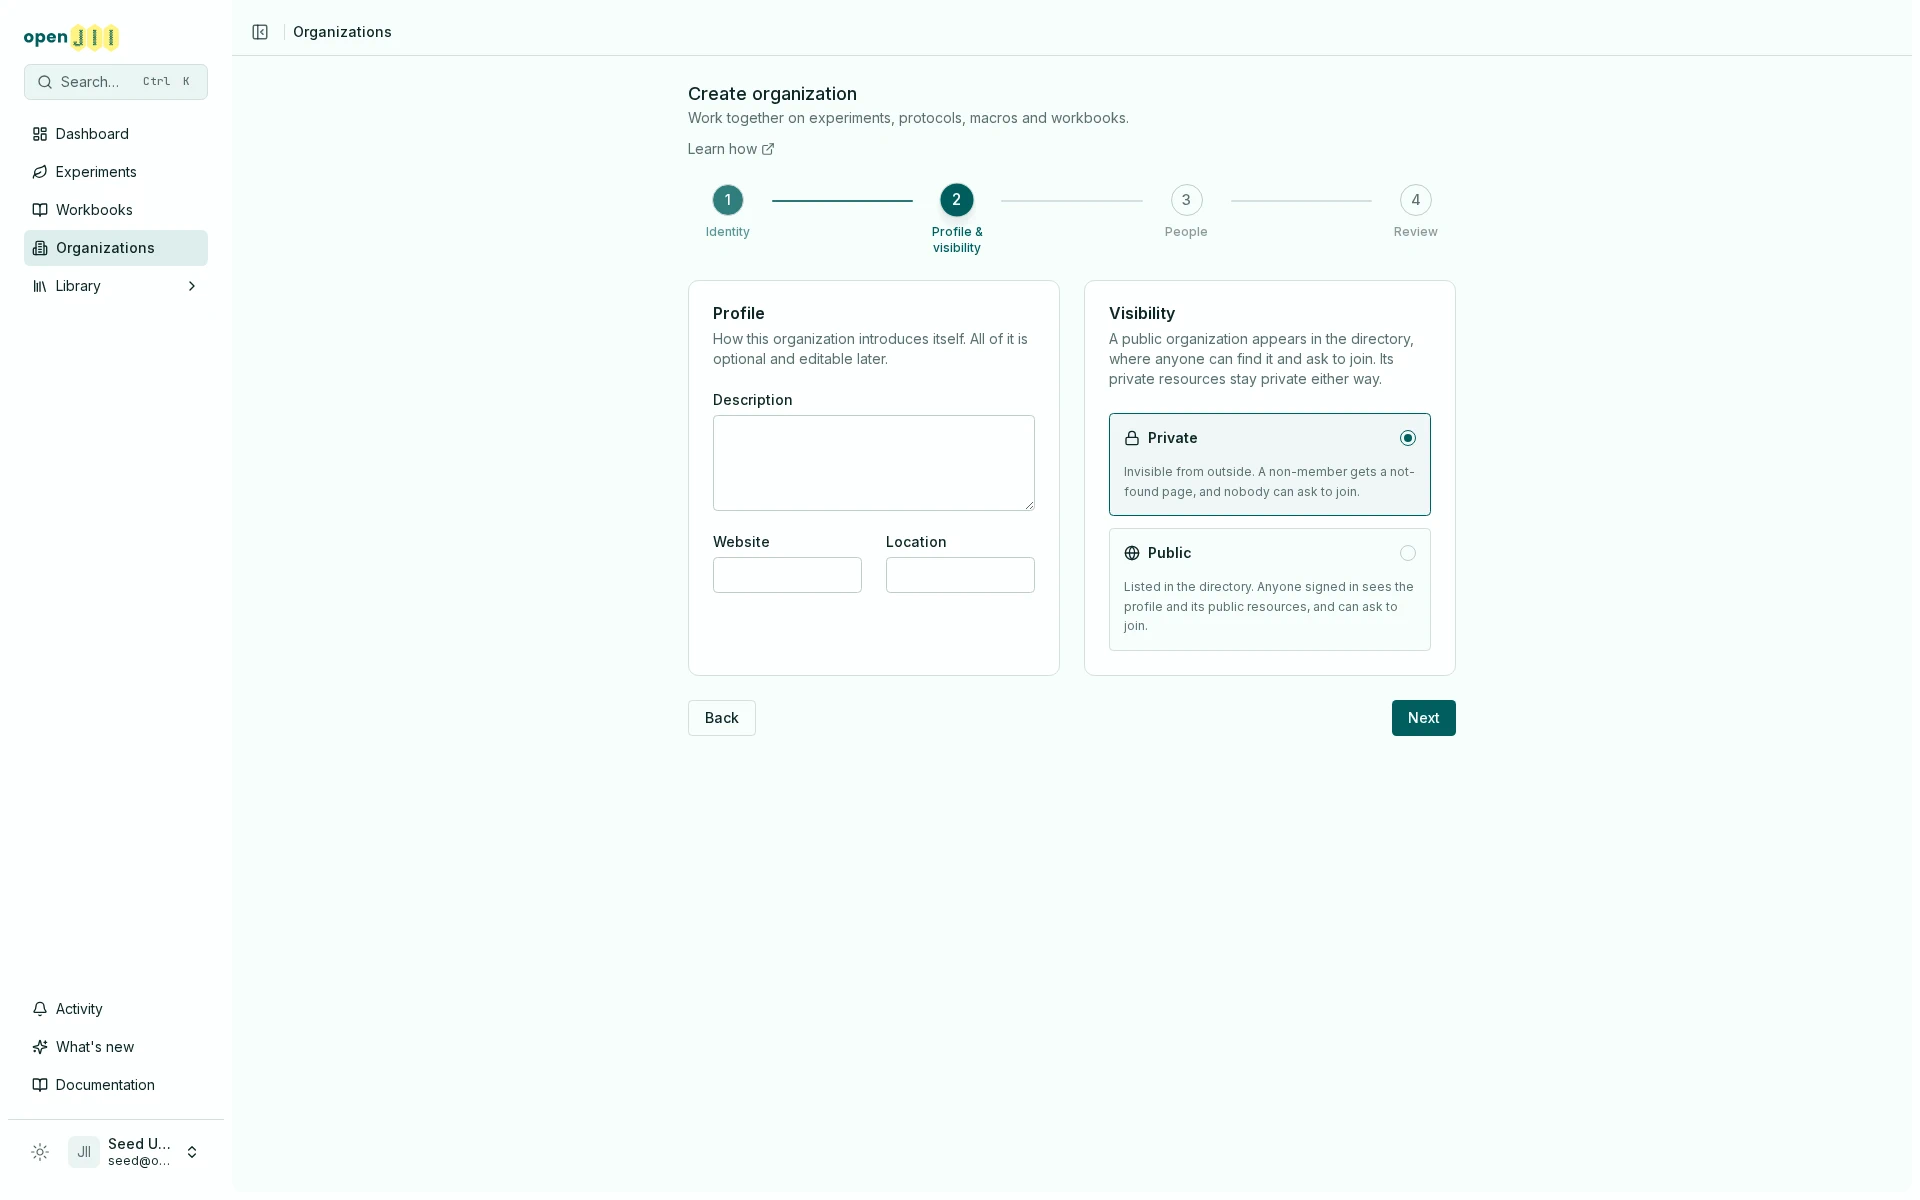Focus the Website input field
1920x1200 pixels.
(x=787, y=575)
